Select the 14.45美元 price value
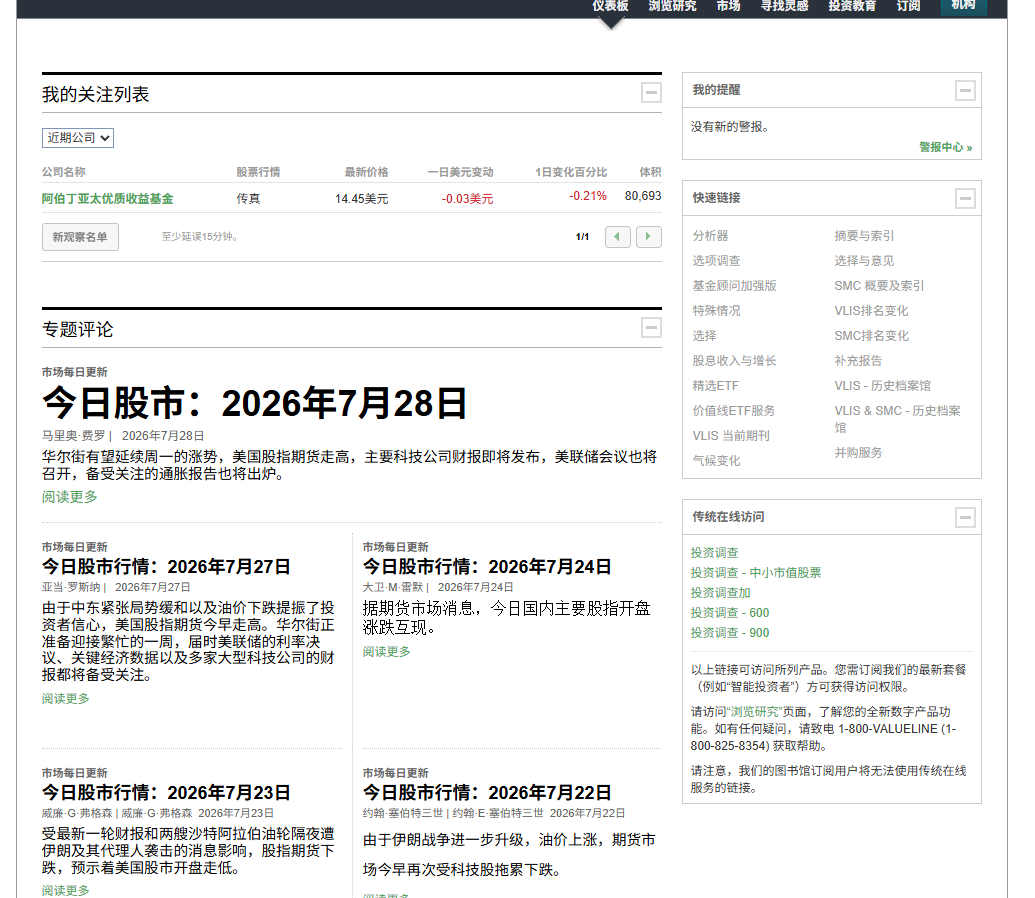Screen dimensions: 1035x898 point(361,199)
